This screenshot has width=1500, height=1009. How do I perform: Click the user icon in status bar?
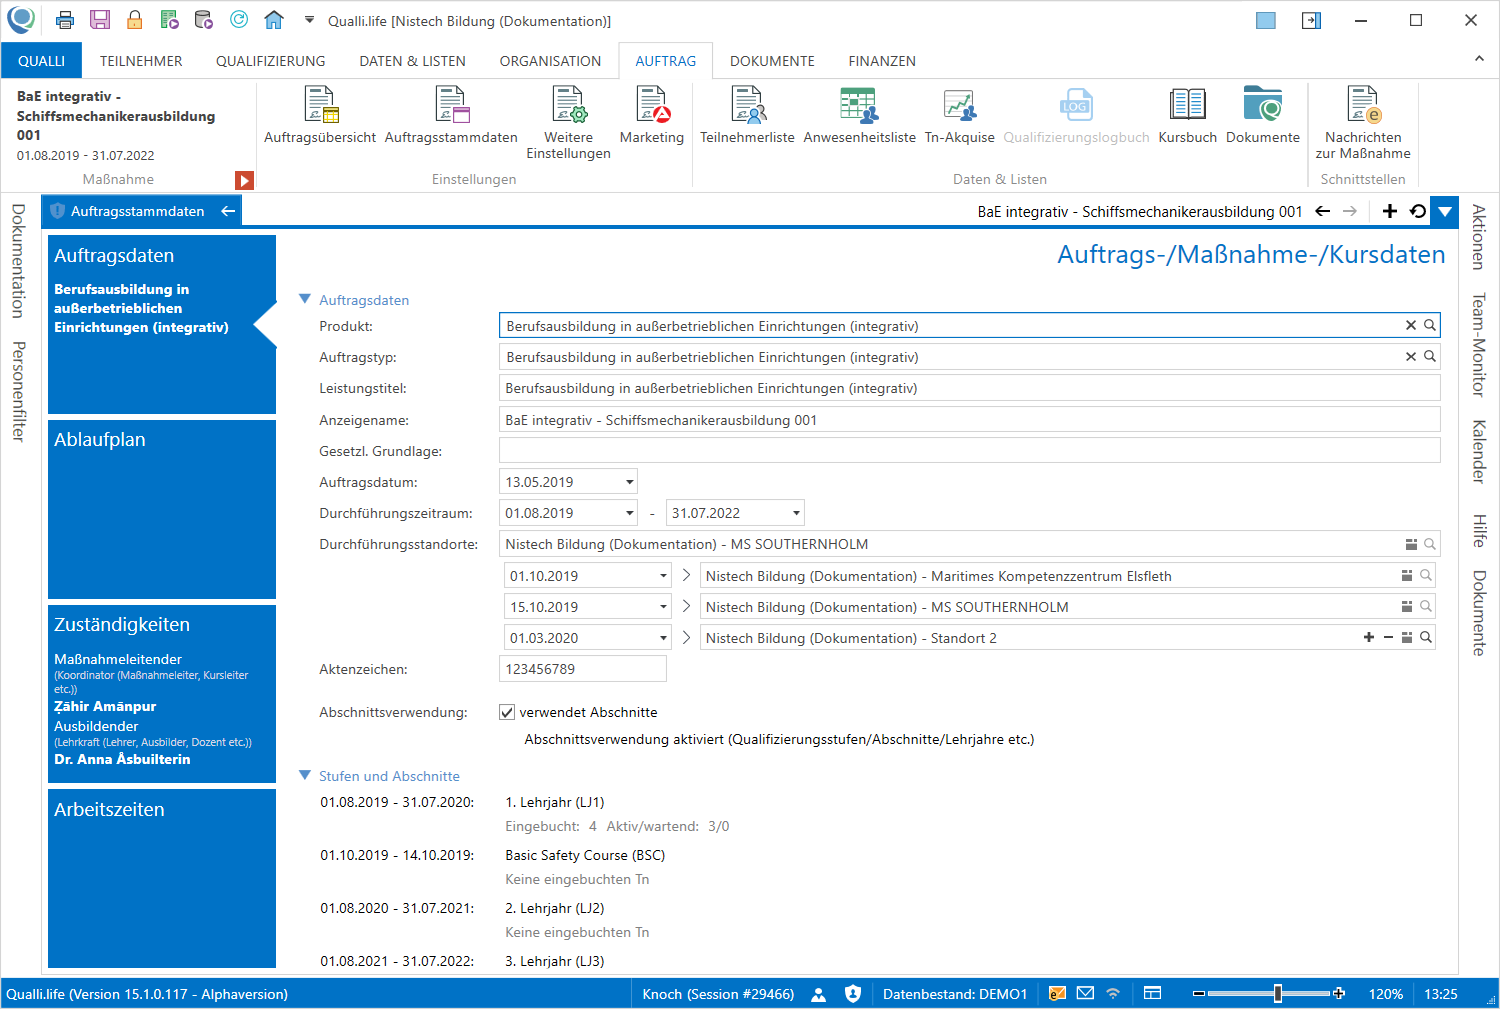819,994
